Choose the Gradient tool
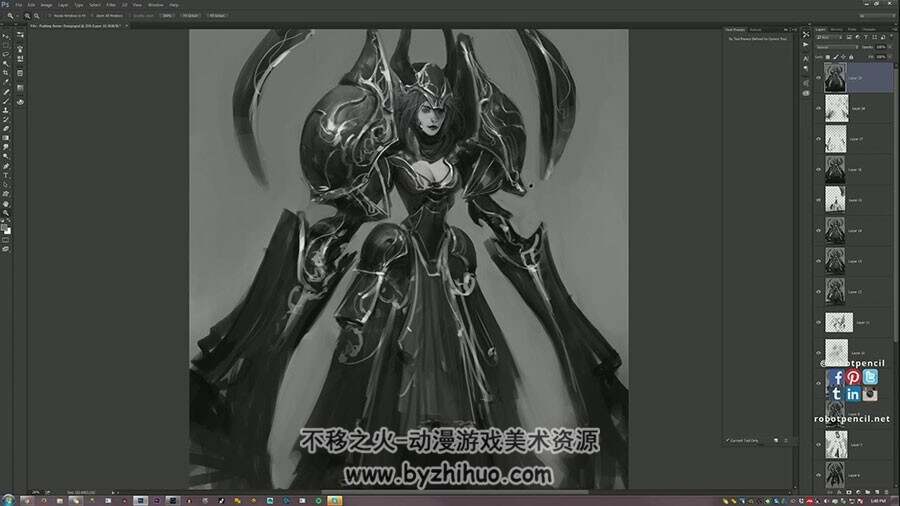 (x=6, y=138)
